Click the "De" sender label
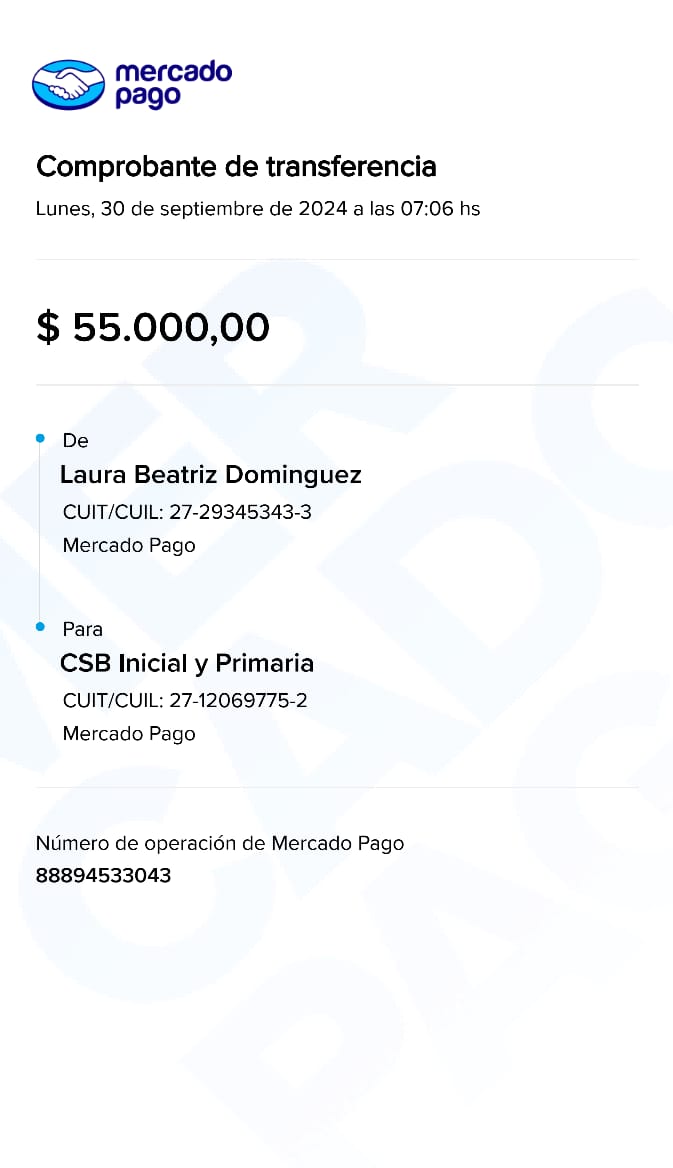Viewport: 673px width, 1168px height. 75,441
